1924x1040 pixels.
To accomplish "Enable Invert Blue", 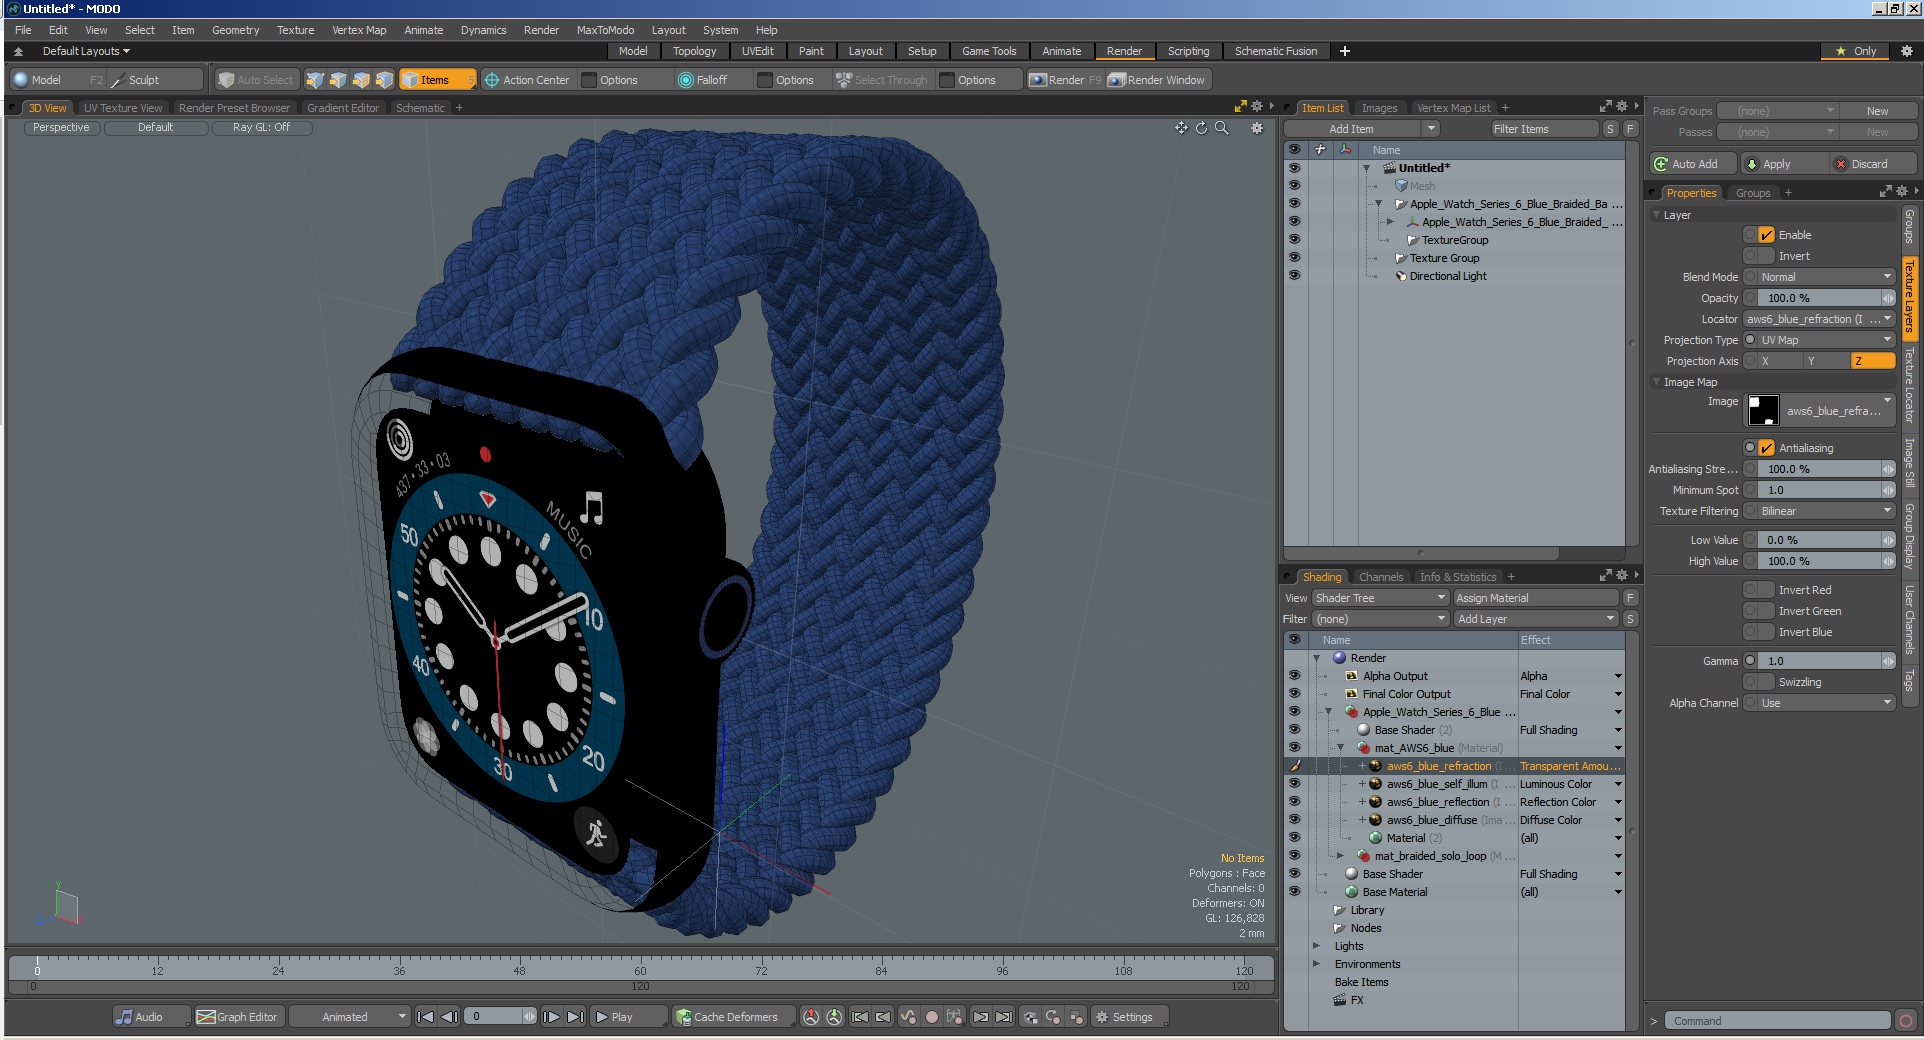I will (1766, 632).
